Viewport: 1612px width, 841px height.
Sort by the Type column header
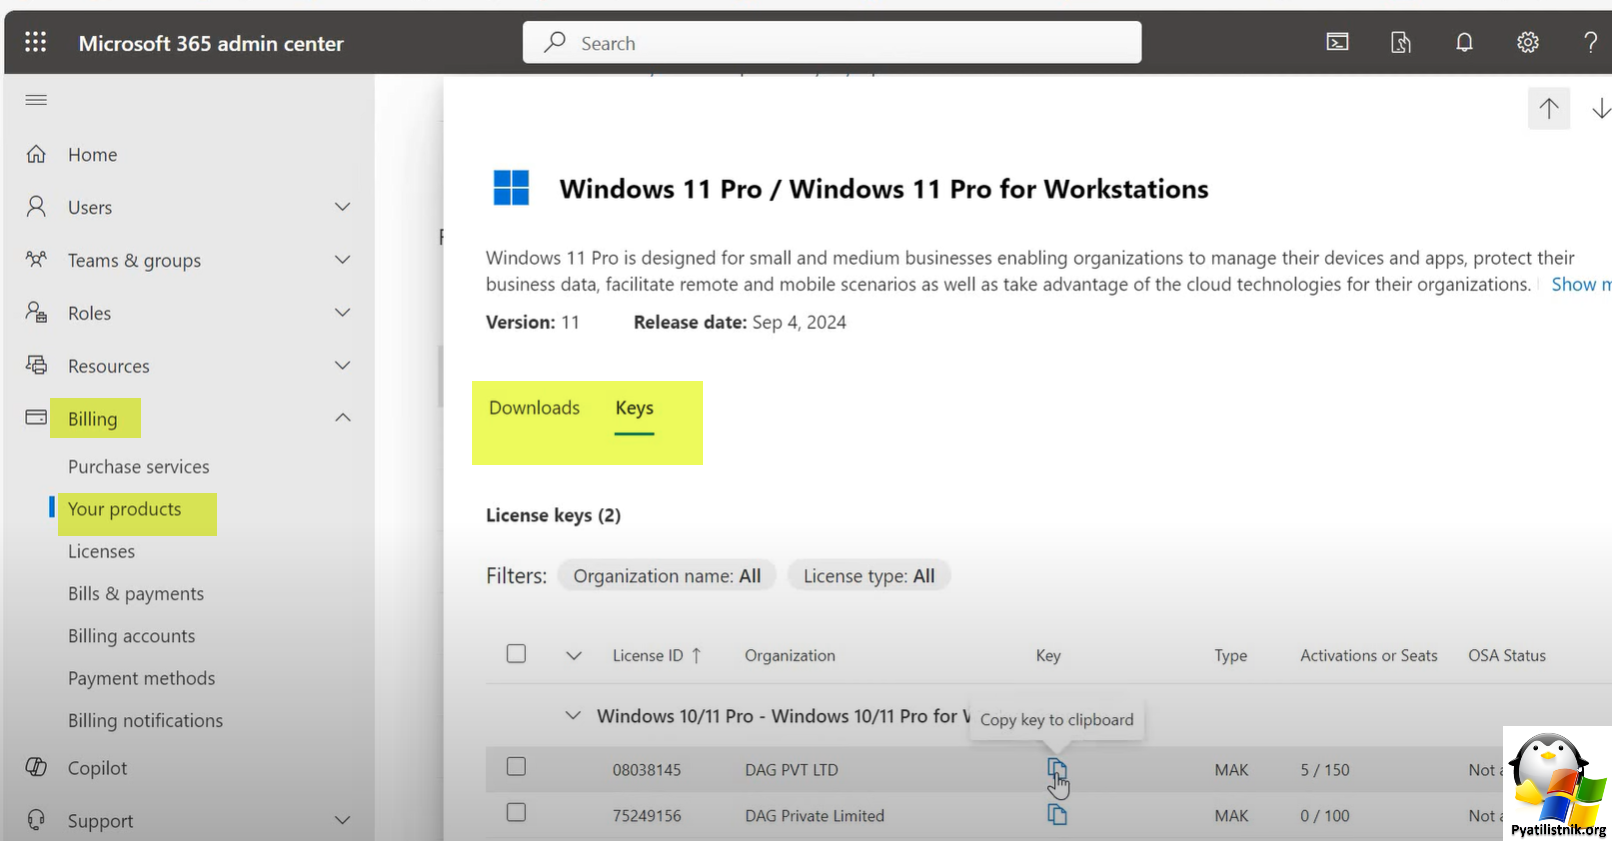1231,656
